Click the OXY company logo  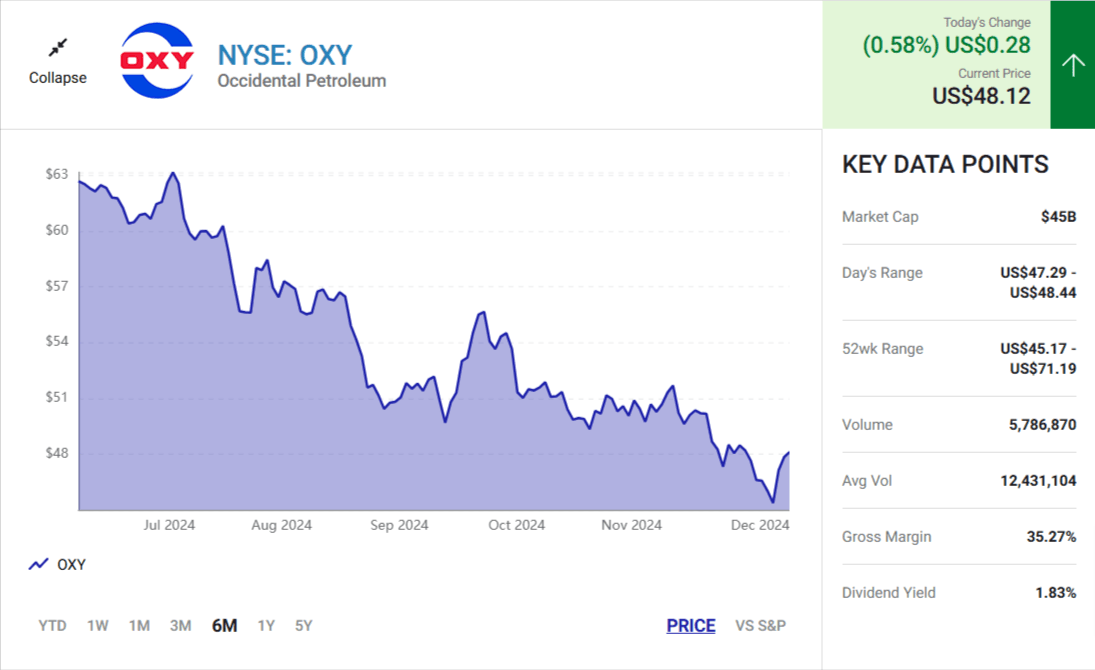coord(157,61)
